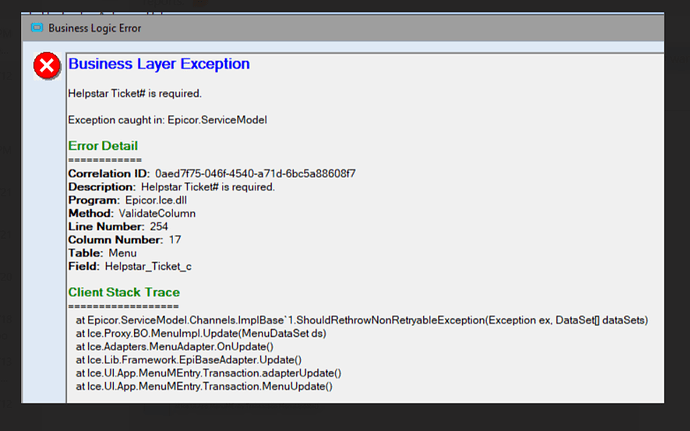The image size is (690, 431).
Task: Click the Description line in Error Detail
Action: pos(172,187)
